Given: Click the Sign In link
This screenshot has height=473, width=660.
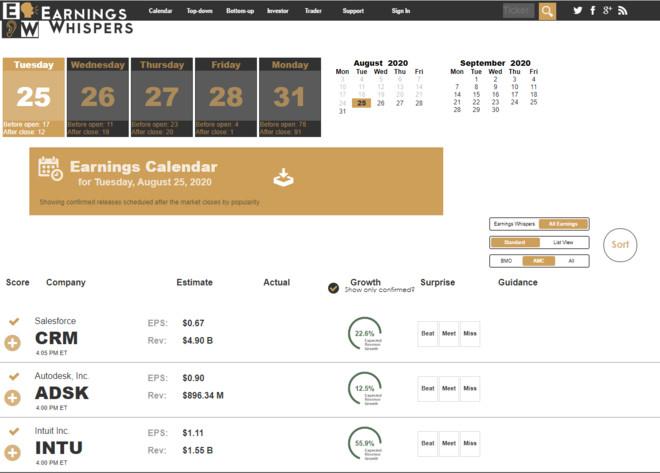Looking at the screenshot, I should 401,11.
